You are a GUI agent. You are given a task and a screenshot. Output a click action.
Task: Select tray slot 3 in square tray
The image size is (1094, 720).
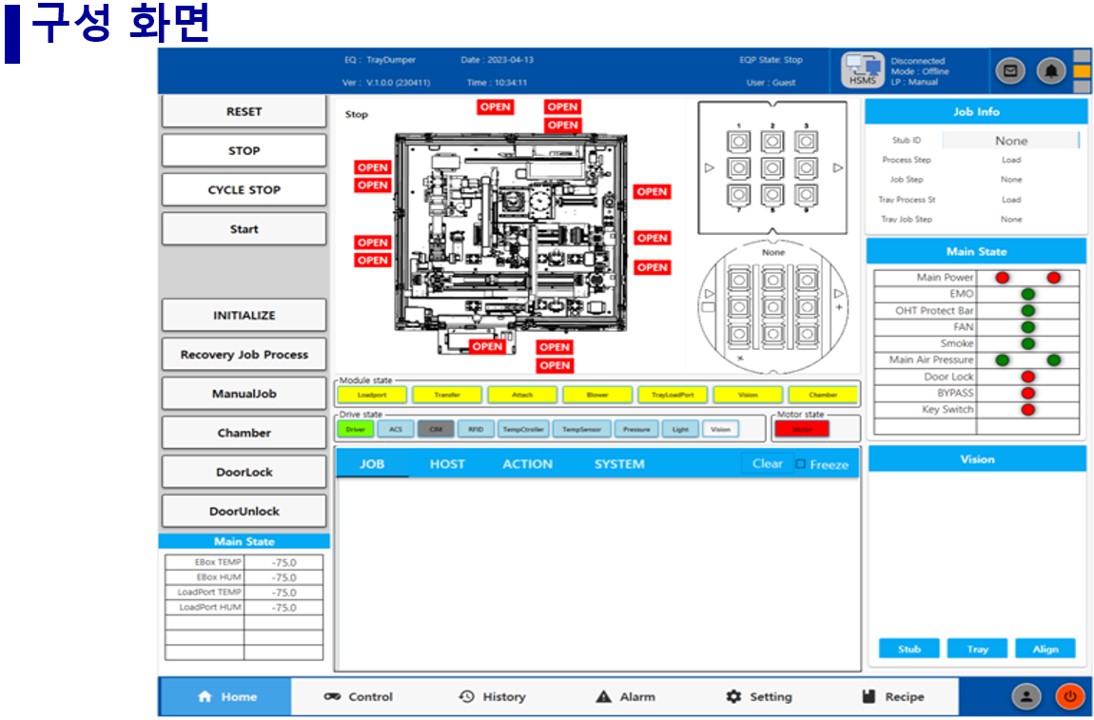[806, 142]
